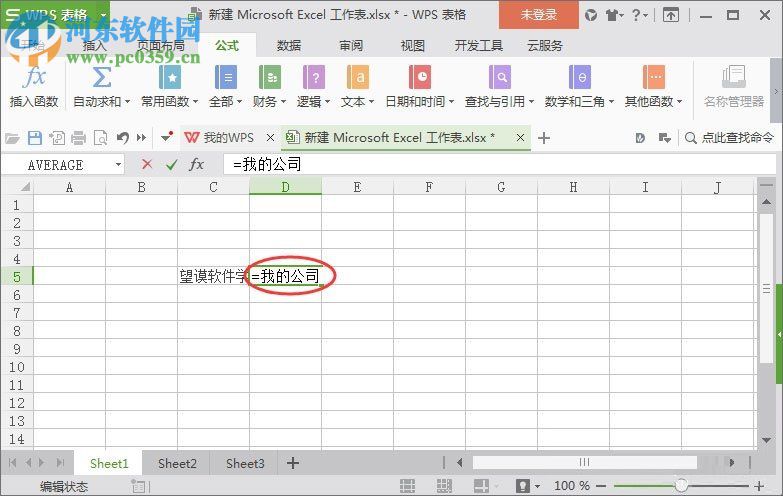Open the 数据 (Data) ribbon tab

click(289, 46)
